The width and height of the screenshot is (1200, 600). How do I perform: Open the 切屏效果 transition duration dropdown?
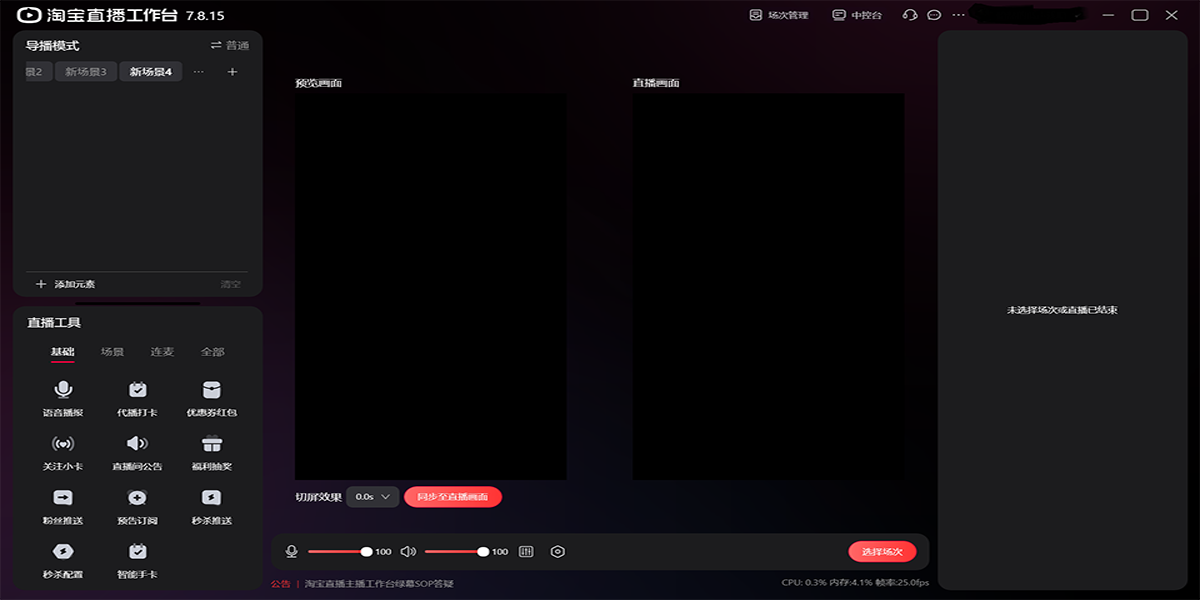tap(371, 497)
